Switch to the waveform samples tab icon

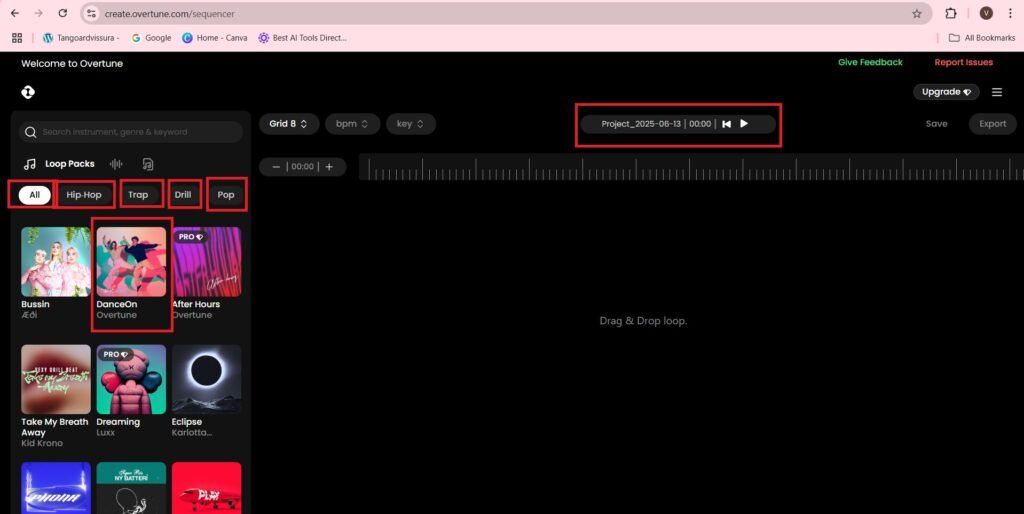pyautogui.click(x=116, y=164)
